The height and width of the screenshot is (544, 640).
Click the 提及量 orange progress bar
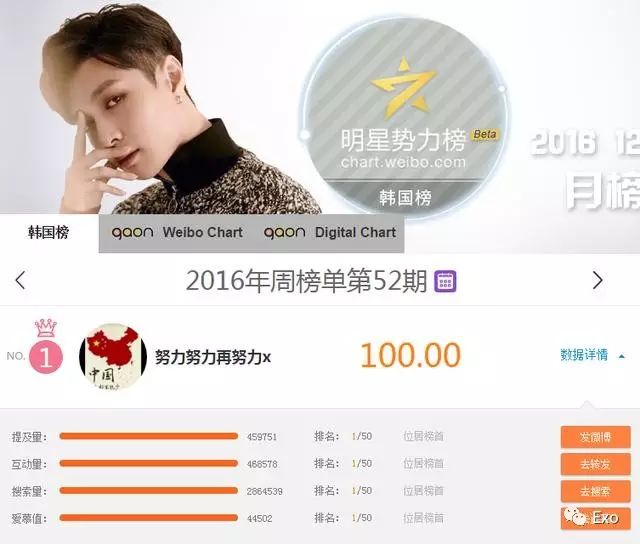pos(149,436)
